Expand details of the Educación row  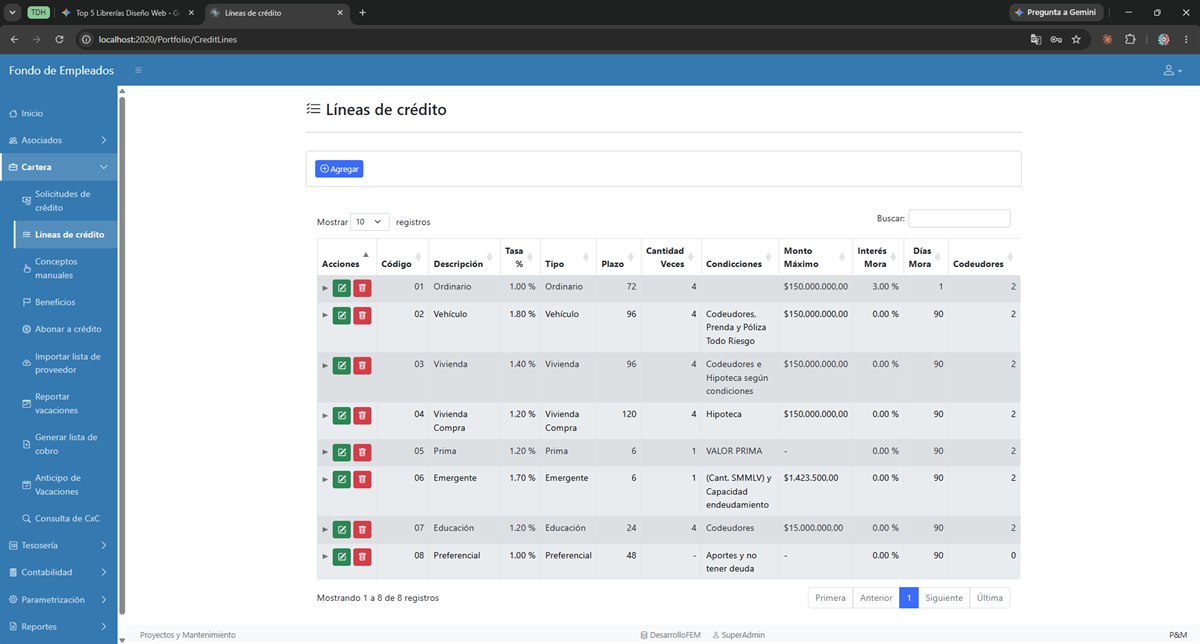tap(324, 529)
